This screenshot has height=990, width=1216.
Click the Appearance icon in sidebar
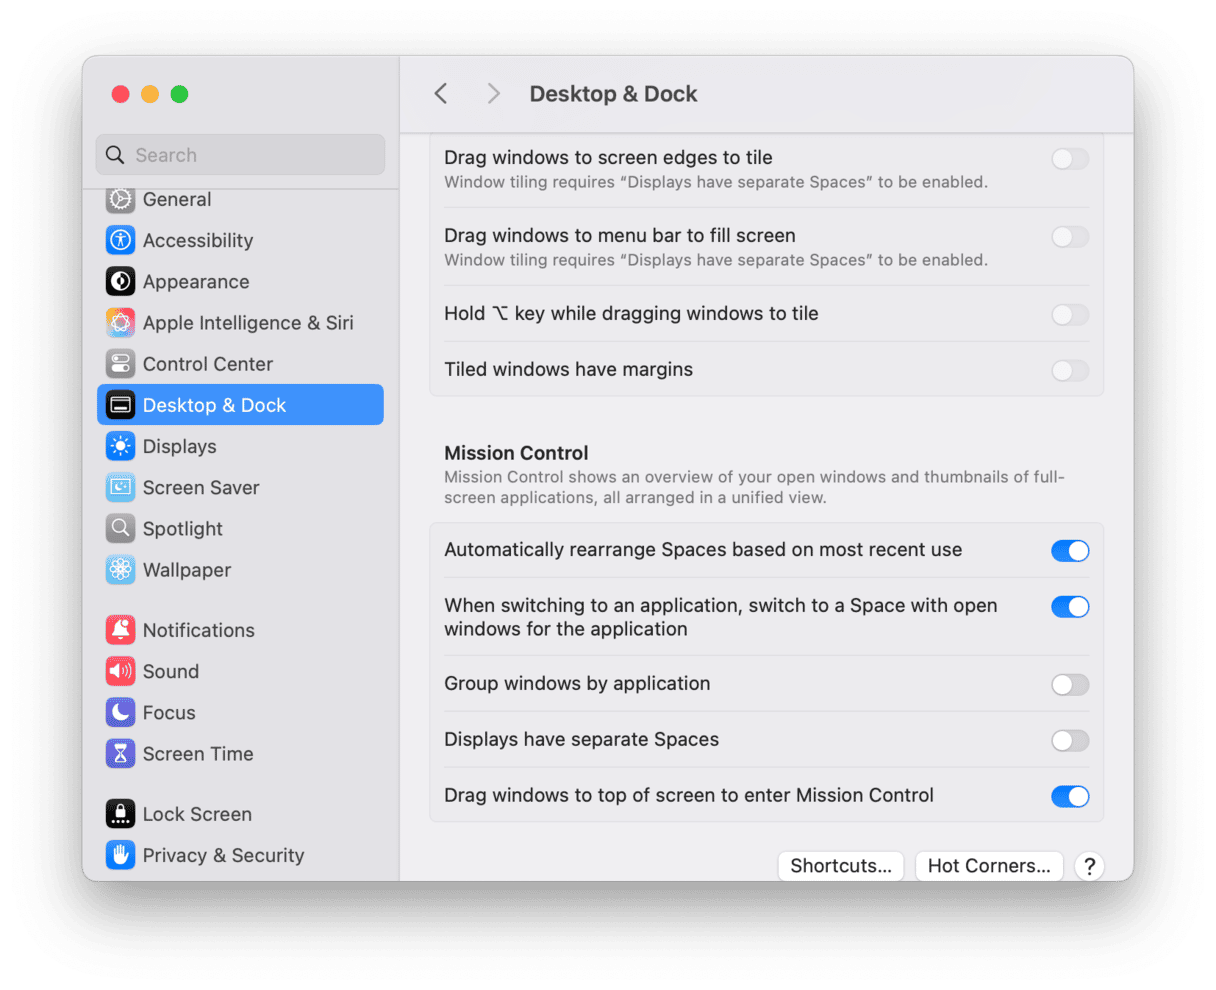(x=120, y=281)
